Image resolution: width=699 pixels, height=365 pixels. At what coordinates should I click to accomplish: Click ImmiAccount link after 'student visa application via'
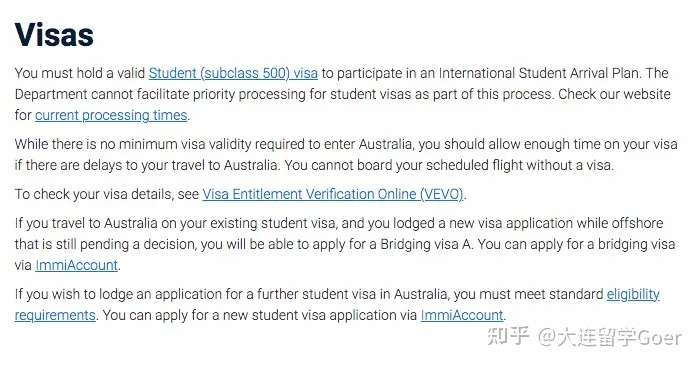coord(462,315)
